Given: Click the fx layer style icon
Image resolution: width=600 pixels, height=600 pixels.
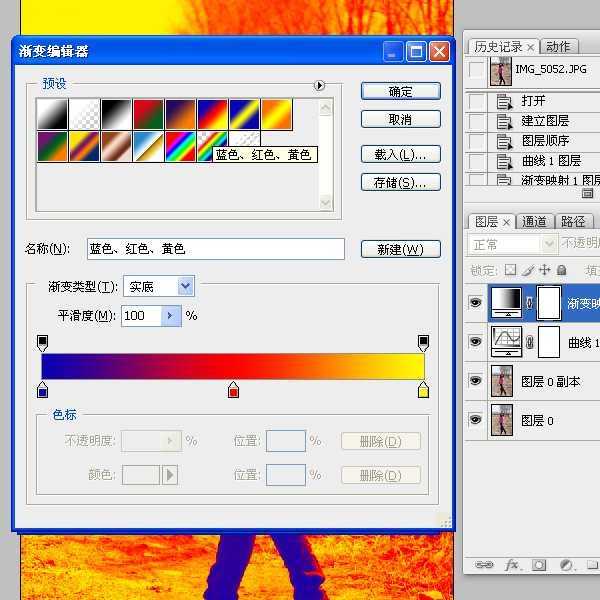Looking at the screenshot, I should [x=512, y=565].
